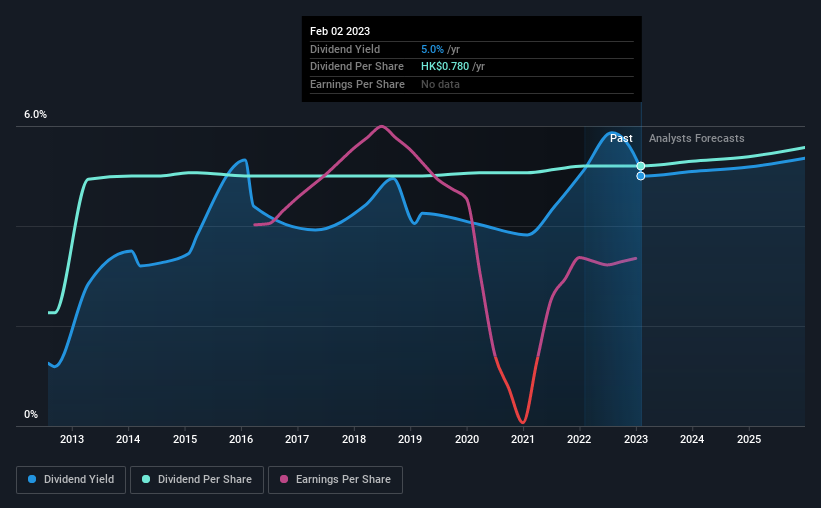Click the 'HK$0.780' dividend per share value

click(445, 67)
